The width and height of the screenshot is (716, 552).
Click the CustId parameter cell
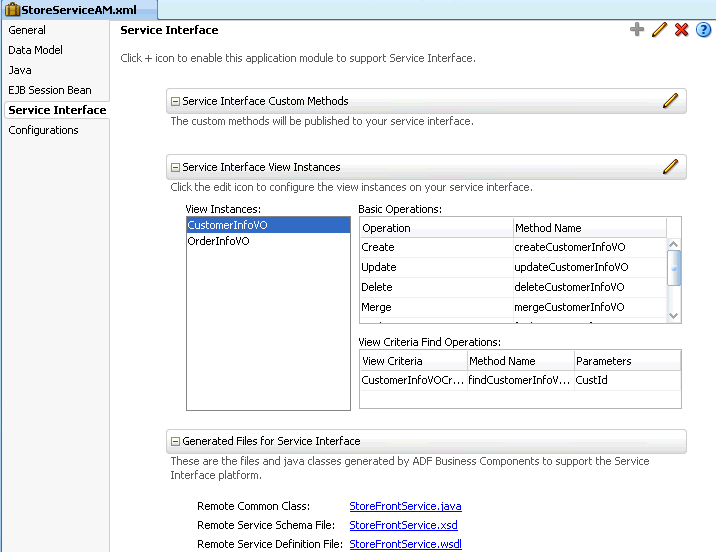point(627,380)
